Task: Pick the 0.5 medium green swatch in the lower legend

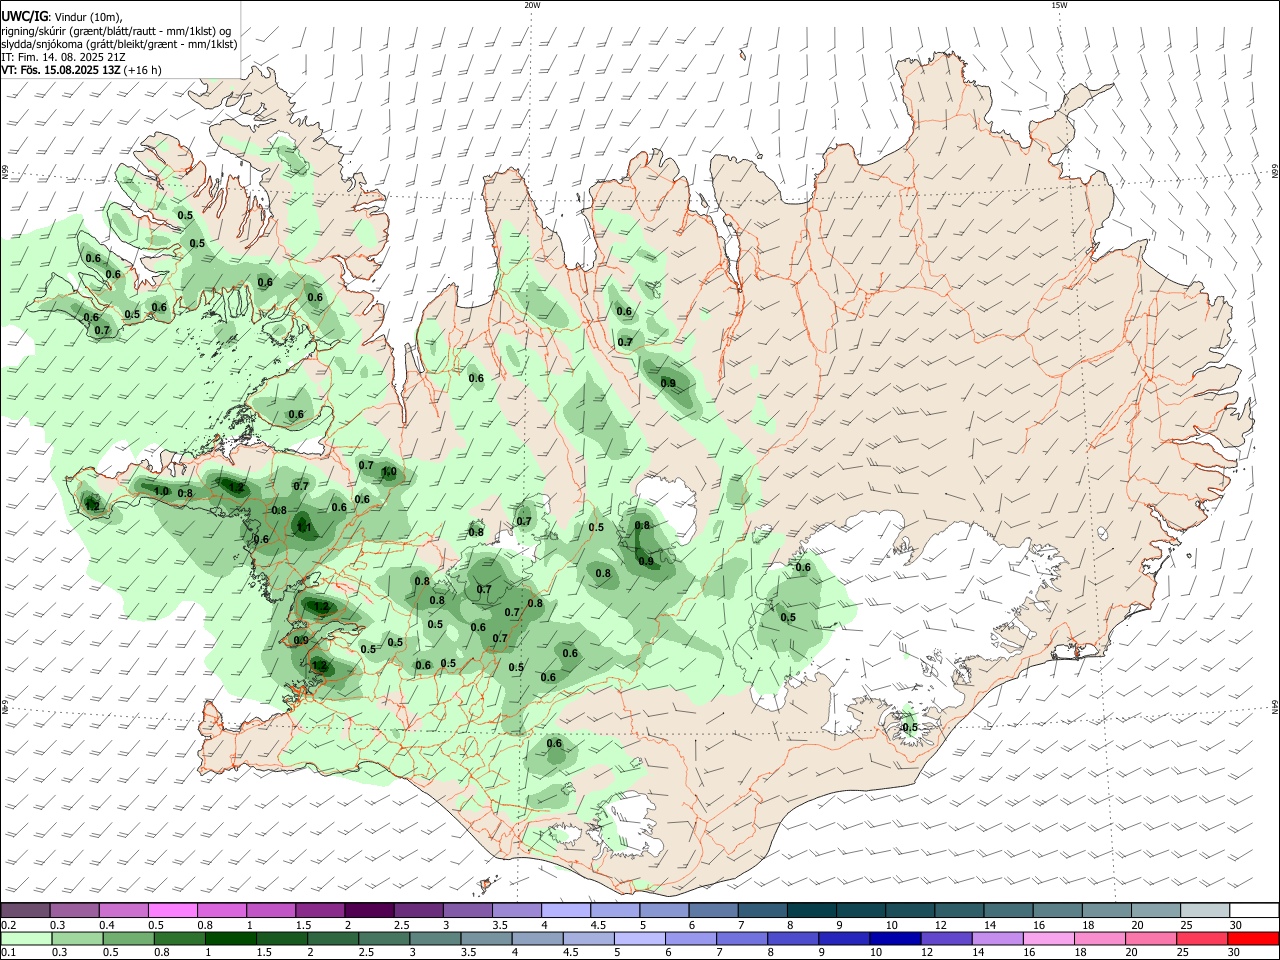Action: pos(128,938)
